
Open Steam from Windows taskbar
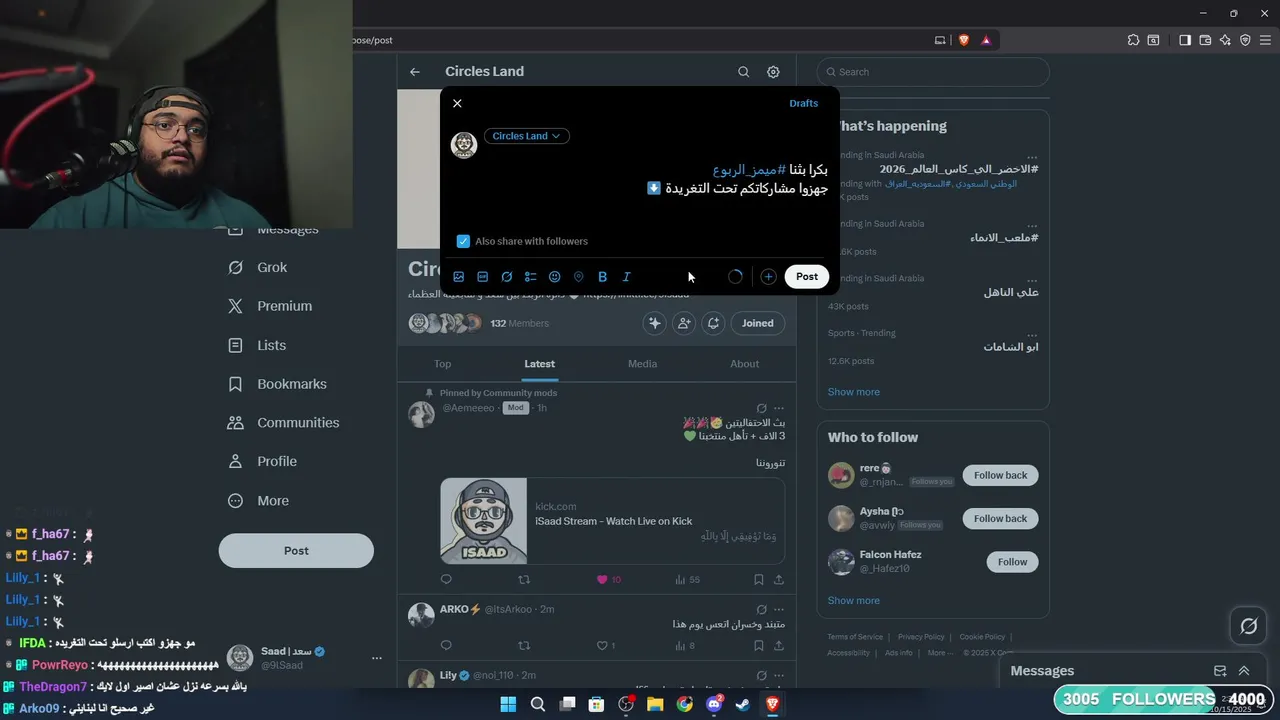[742, 704]
